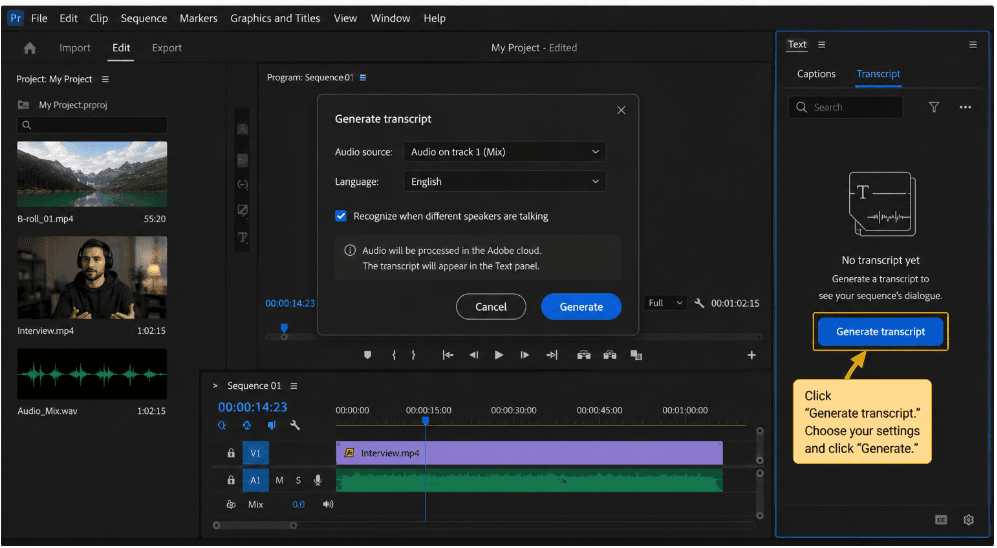
Task: Close the Generate transcript dialog
Action: (621, 110)
